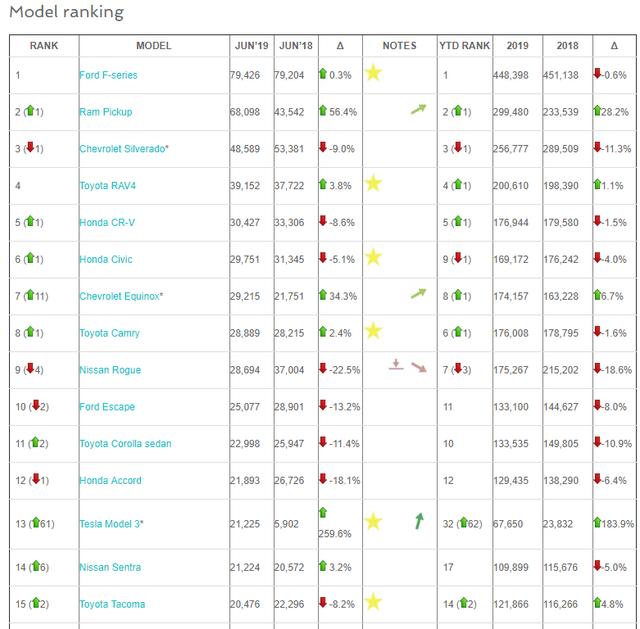Viewport: 640px width, 629px height.
Task: Click the NOTES column header
Action: click(x=399, y=46)
